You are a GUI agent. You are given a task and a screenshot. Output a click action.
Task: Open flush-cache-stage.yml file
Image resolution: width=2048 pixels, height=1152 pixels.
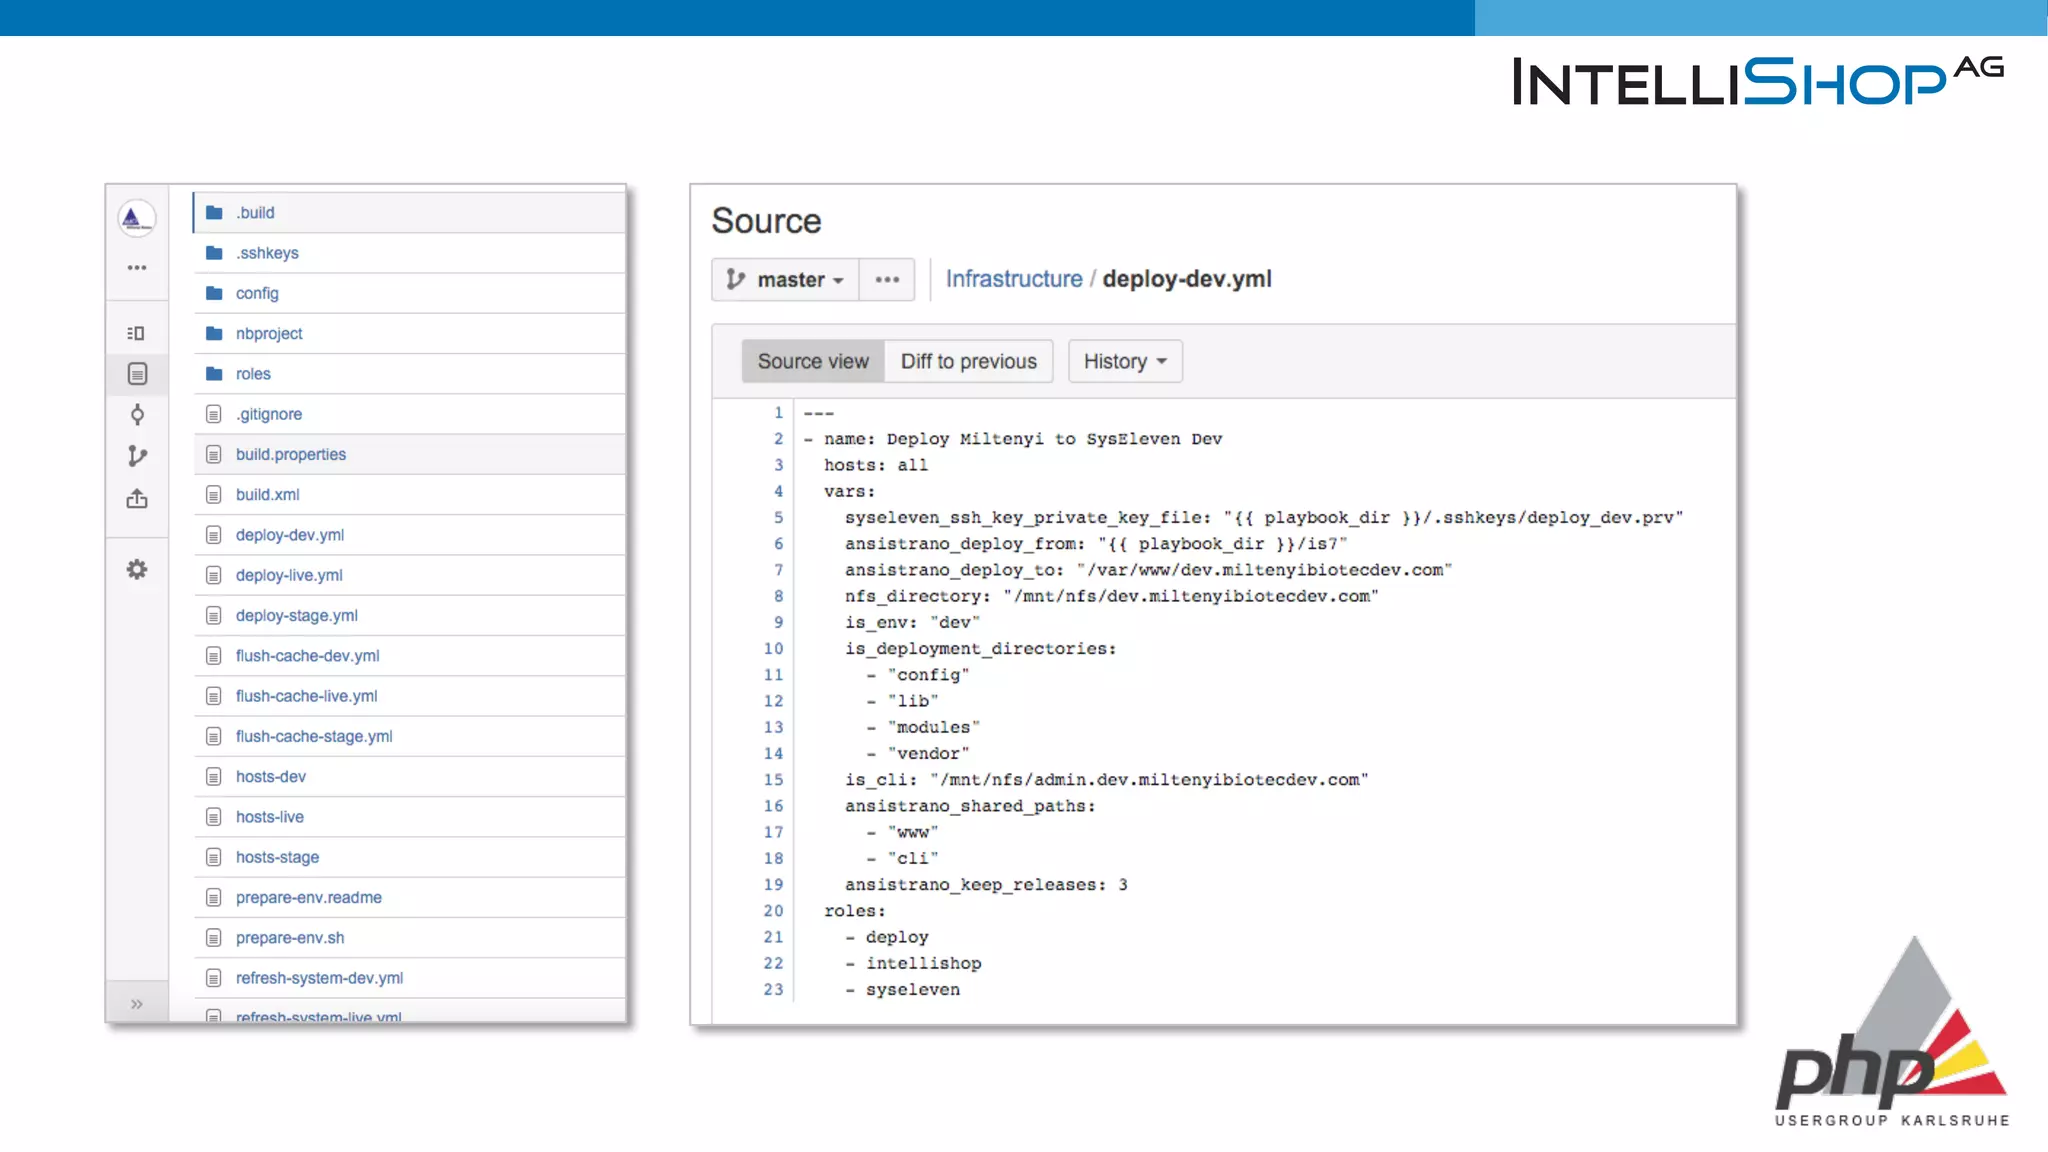click(x=314, y=736)
